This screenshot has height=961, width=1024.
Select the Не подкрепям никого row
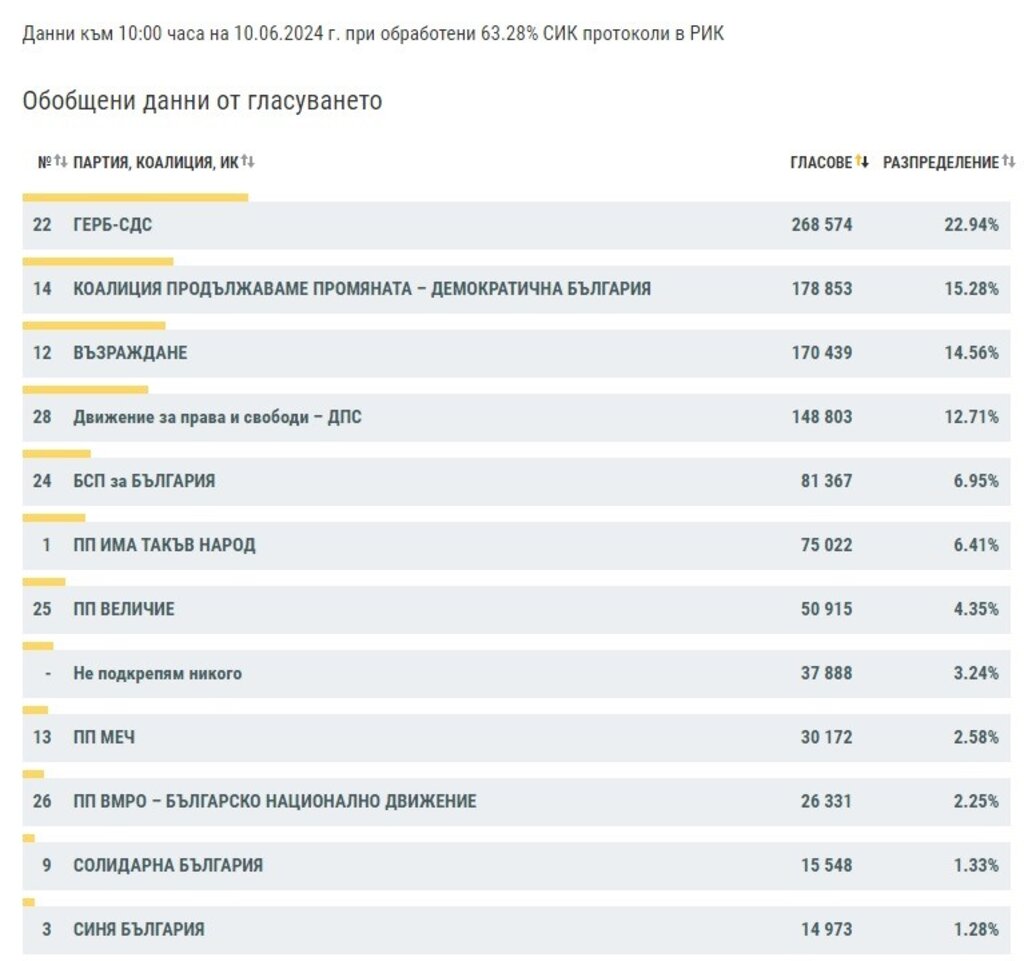click(157, 673)
